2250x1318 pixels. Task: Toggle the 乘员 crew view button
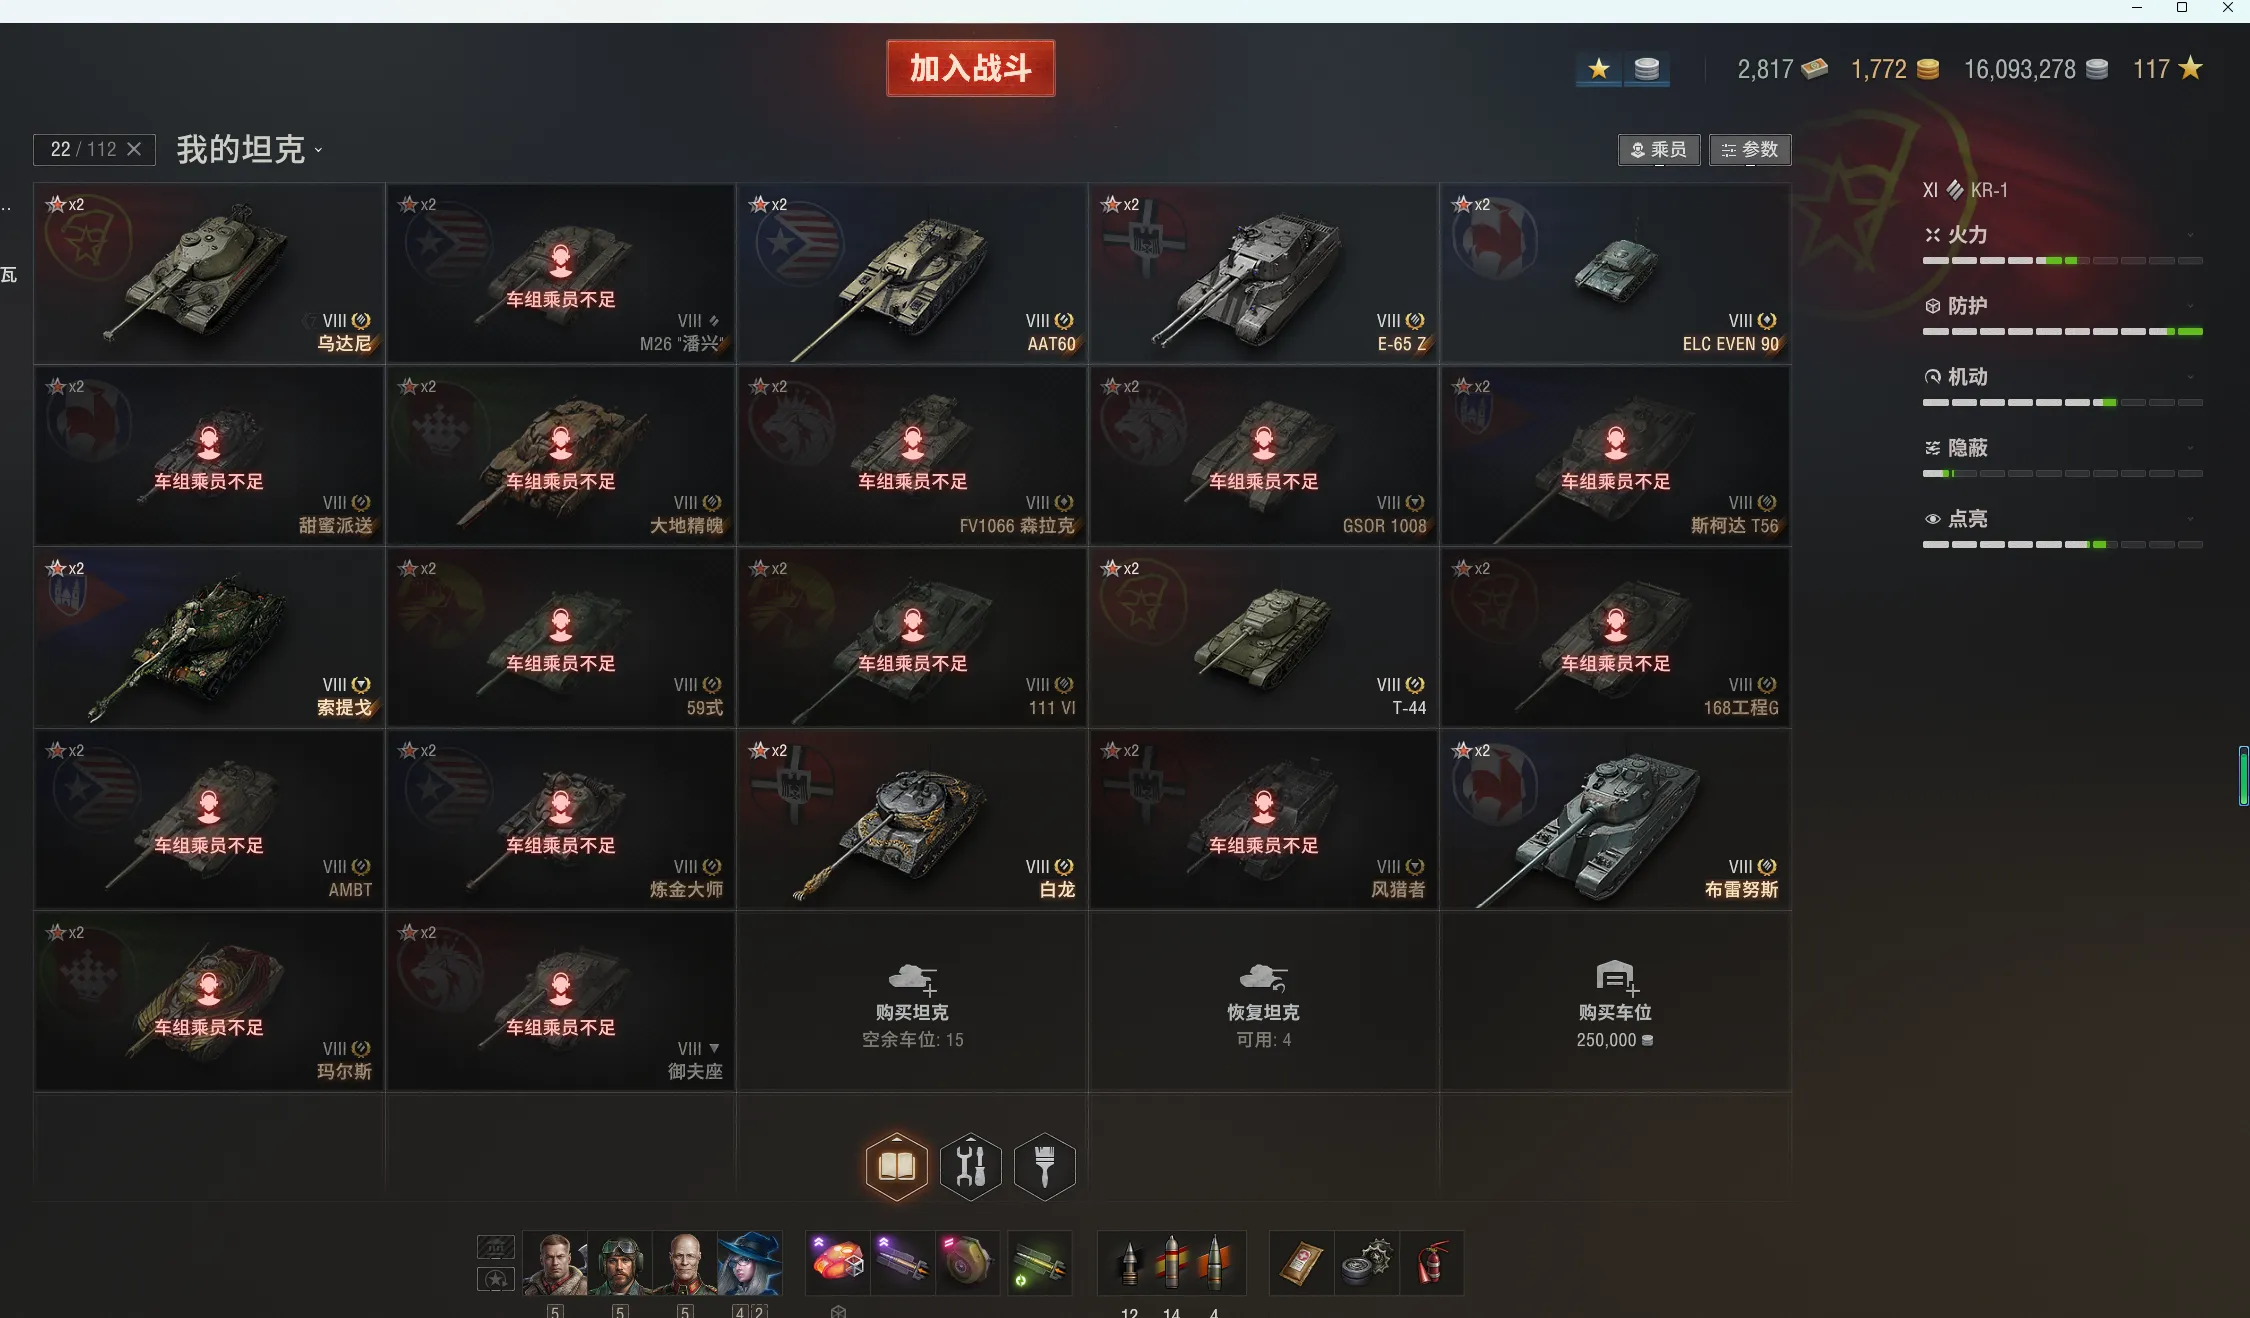(x=1659, y=150)
